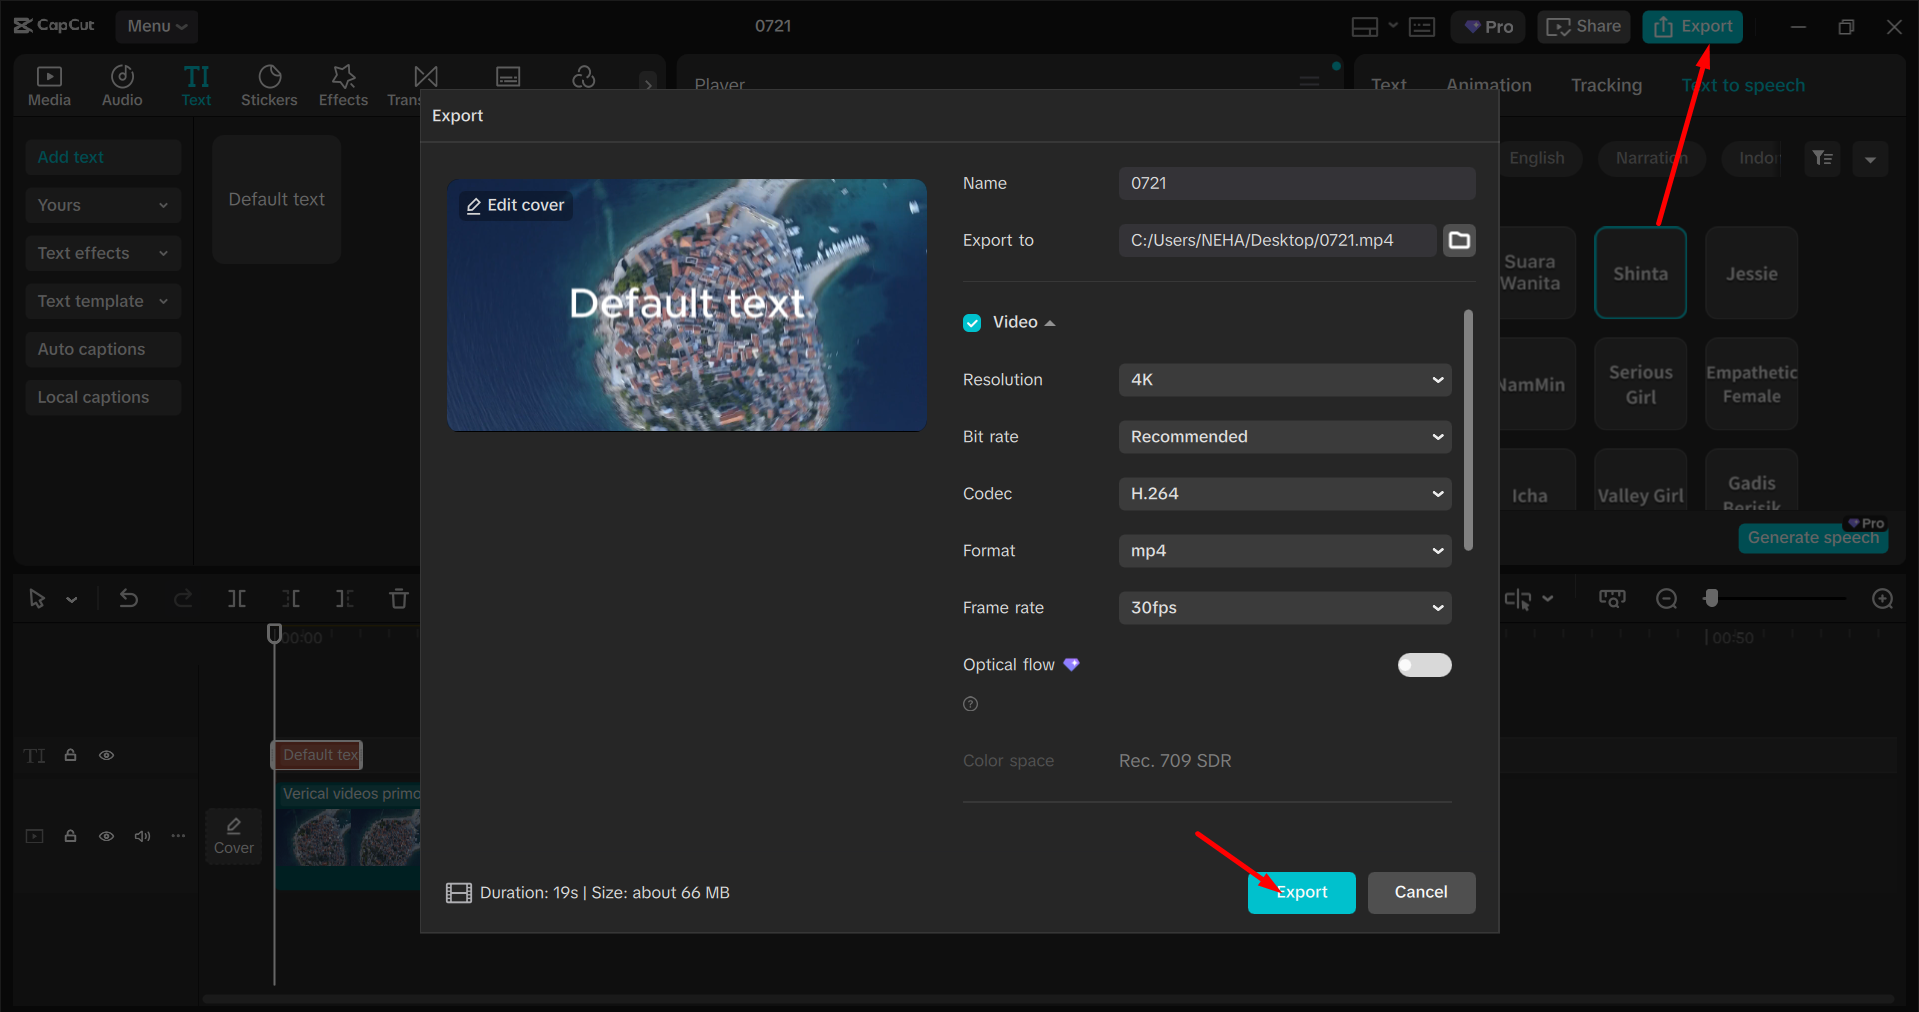Select the Narration voice filter
Screen dimensions: 1919x1012
(x=1651, y=158)
